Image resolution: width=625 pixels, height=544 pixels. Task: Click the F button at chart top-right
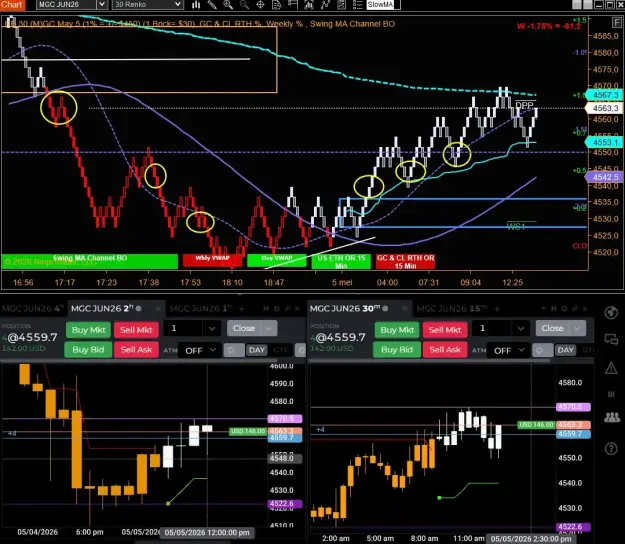pos(616,22)
